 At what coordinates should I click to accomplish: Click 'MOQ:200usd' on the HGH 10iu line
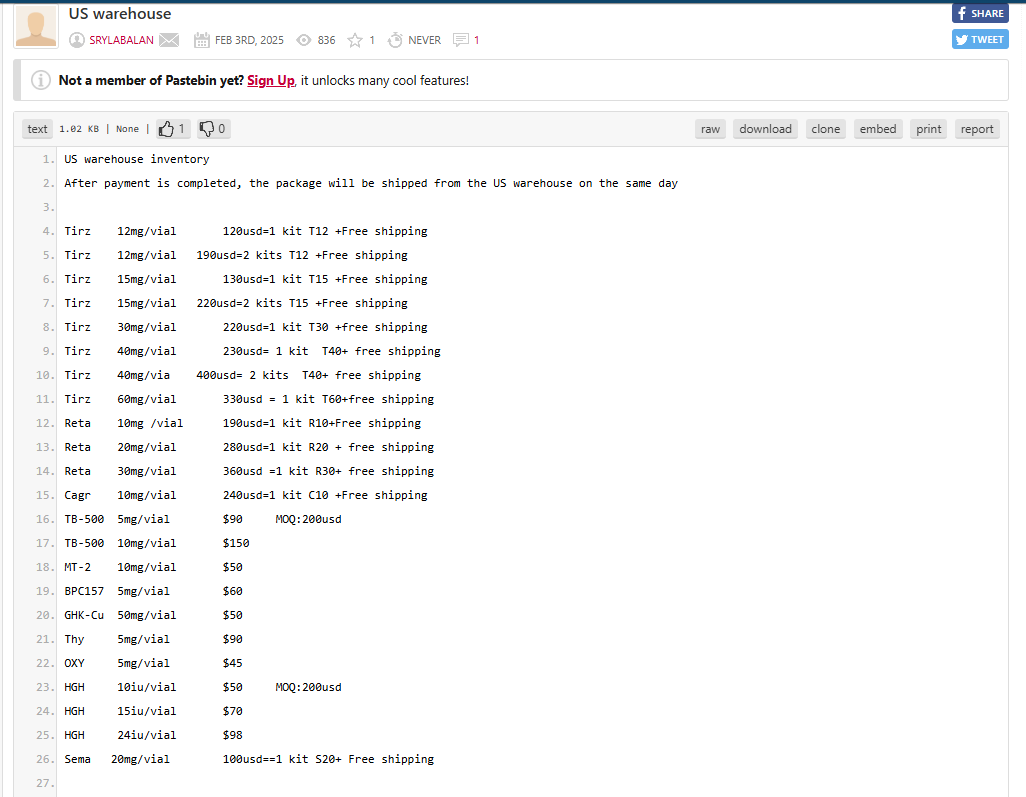coord(308,687)
